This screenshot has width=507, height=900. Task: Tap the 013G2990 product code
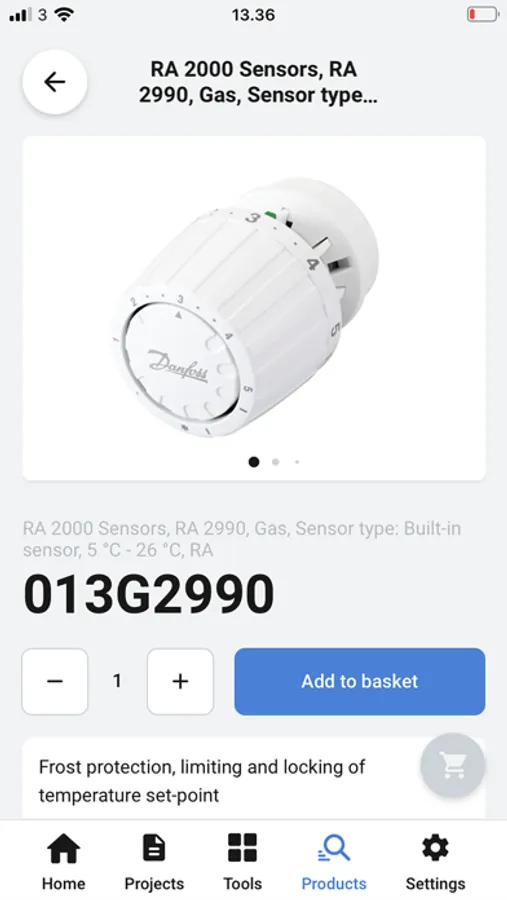(x=149, y=595)
